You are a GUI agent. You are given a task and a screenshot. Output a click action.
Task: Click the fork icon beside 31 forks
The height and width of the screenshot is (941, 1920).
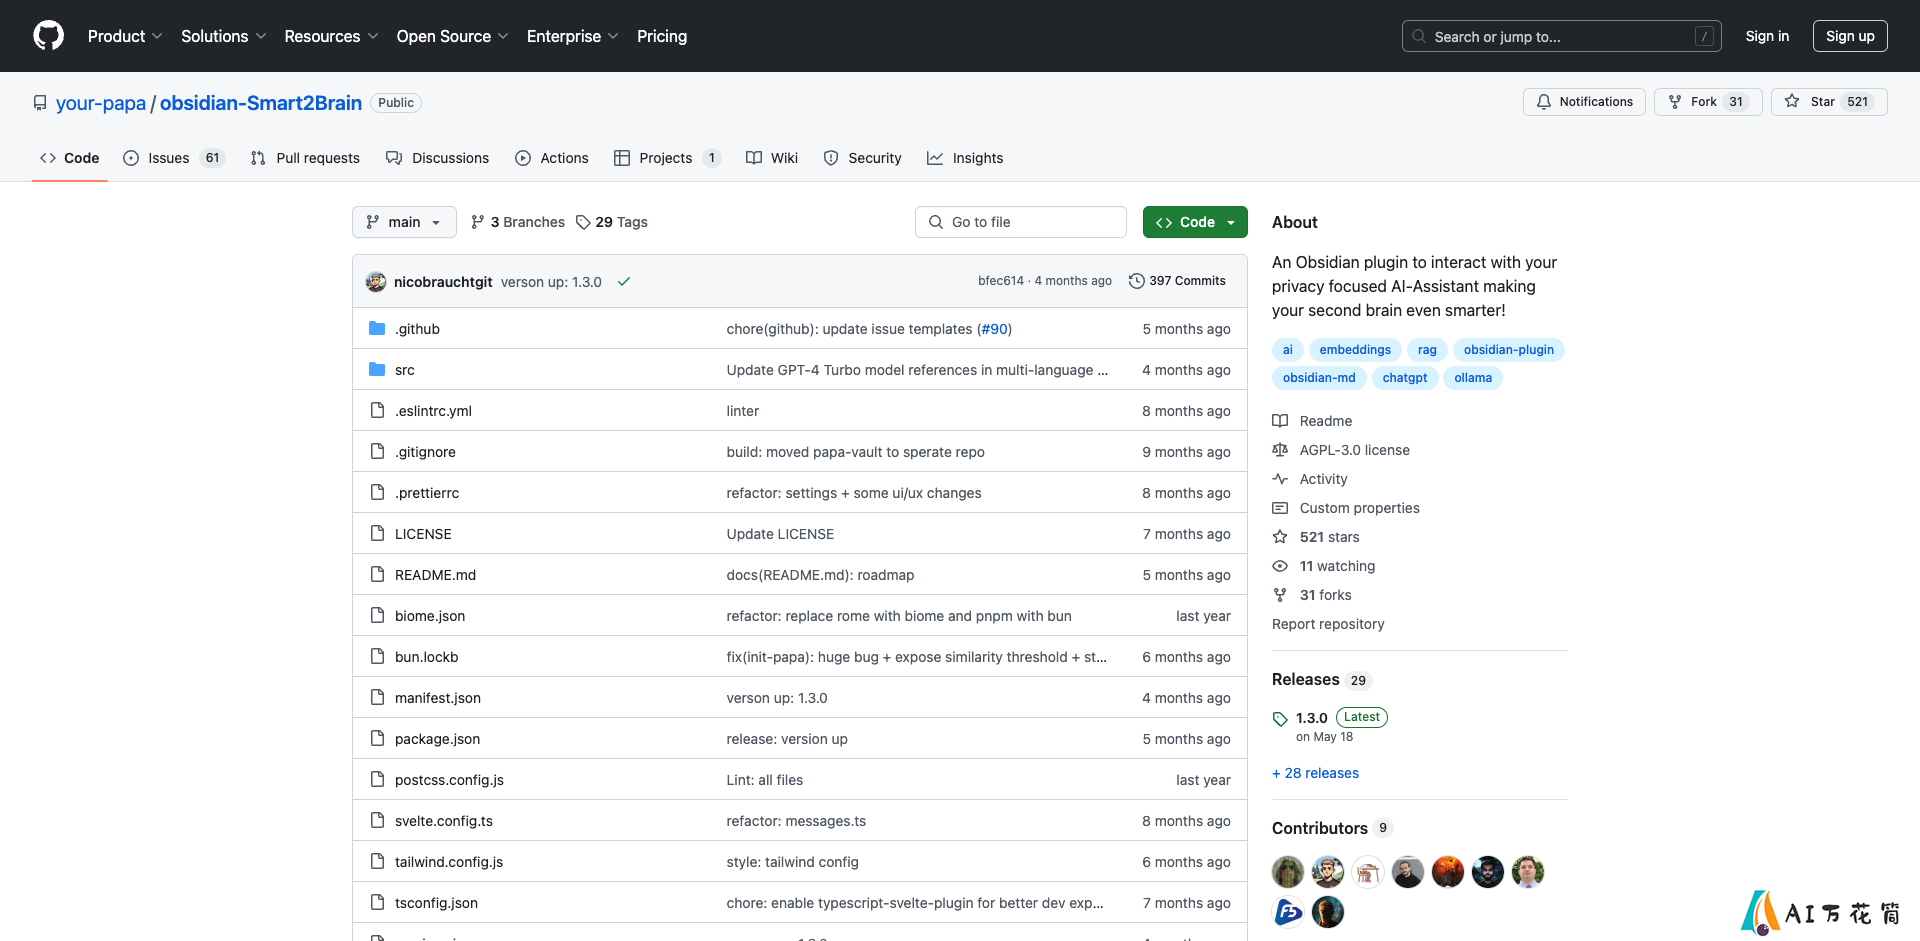[1280, 595]
